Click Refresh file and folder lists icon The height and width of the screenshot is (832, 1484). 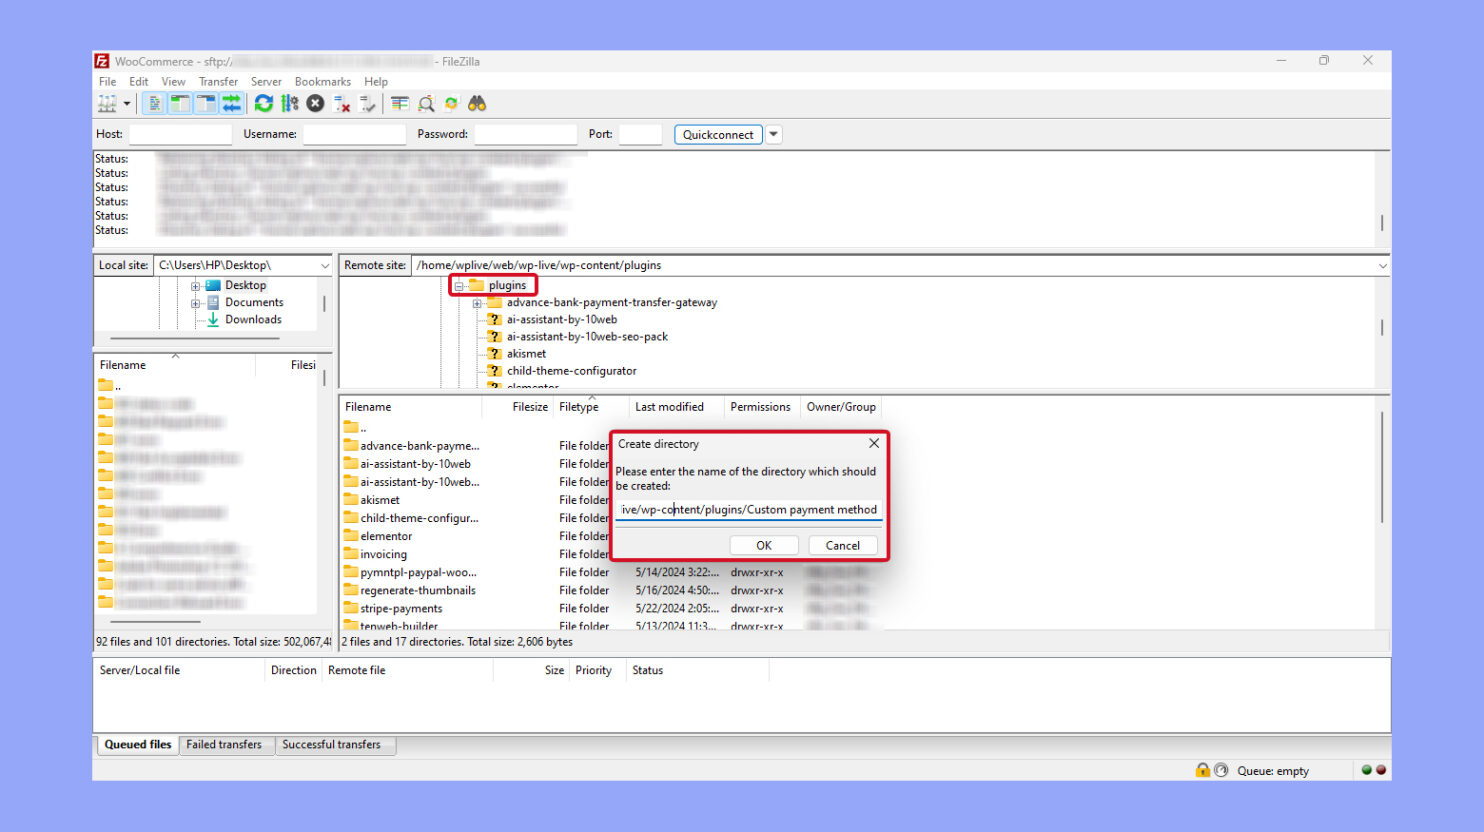[264, 104]
